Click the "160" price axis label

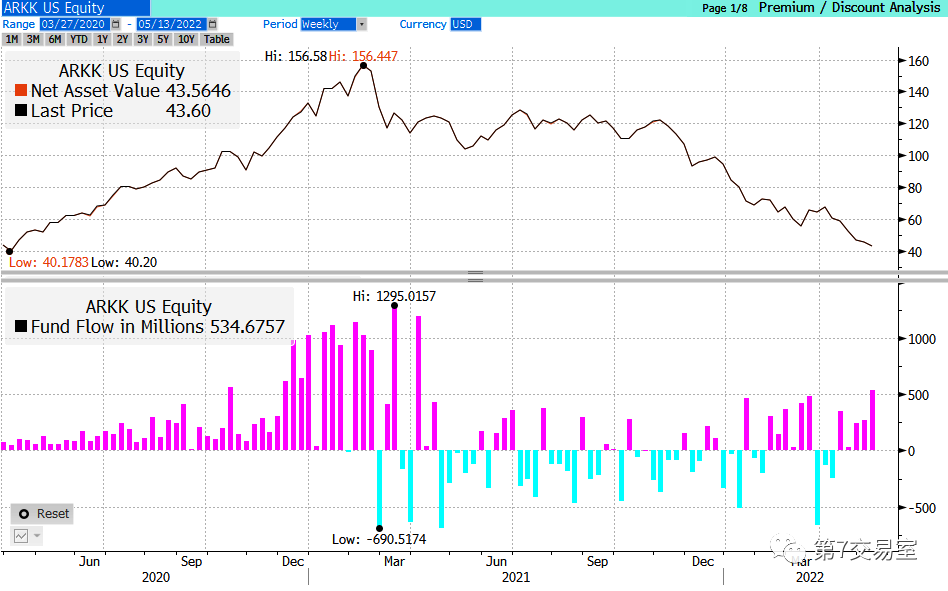point(918,61)
